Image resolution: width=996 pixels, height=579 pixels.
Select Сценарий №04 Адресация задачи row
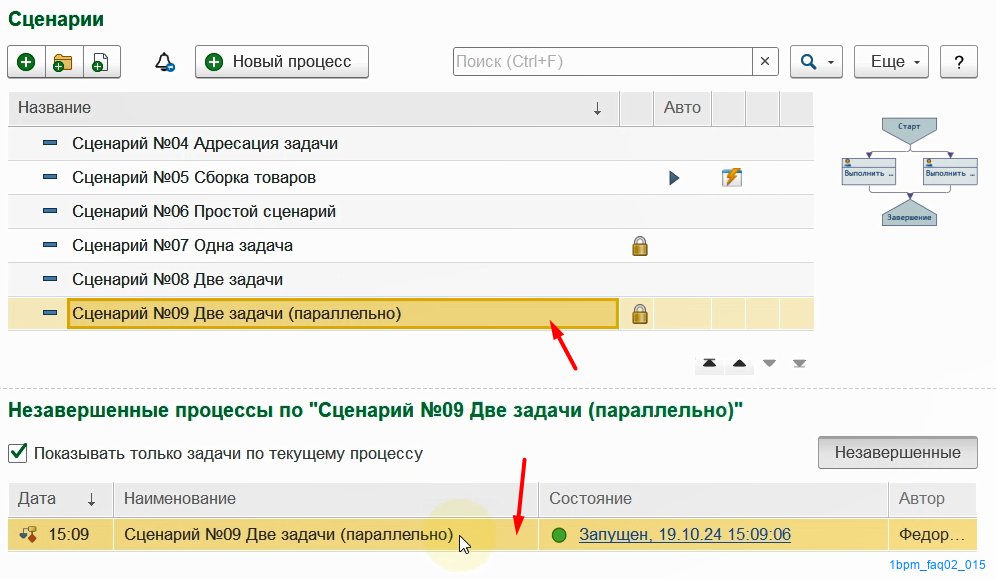205,144
